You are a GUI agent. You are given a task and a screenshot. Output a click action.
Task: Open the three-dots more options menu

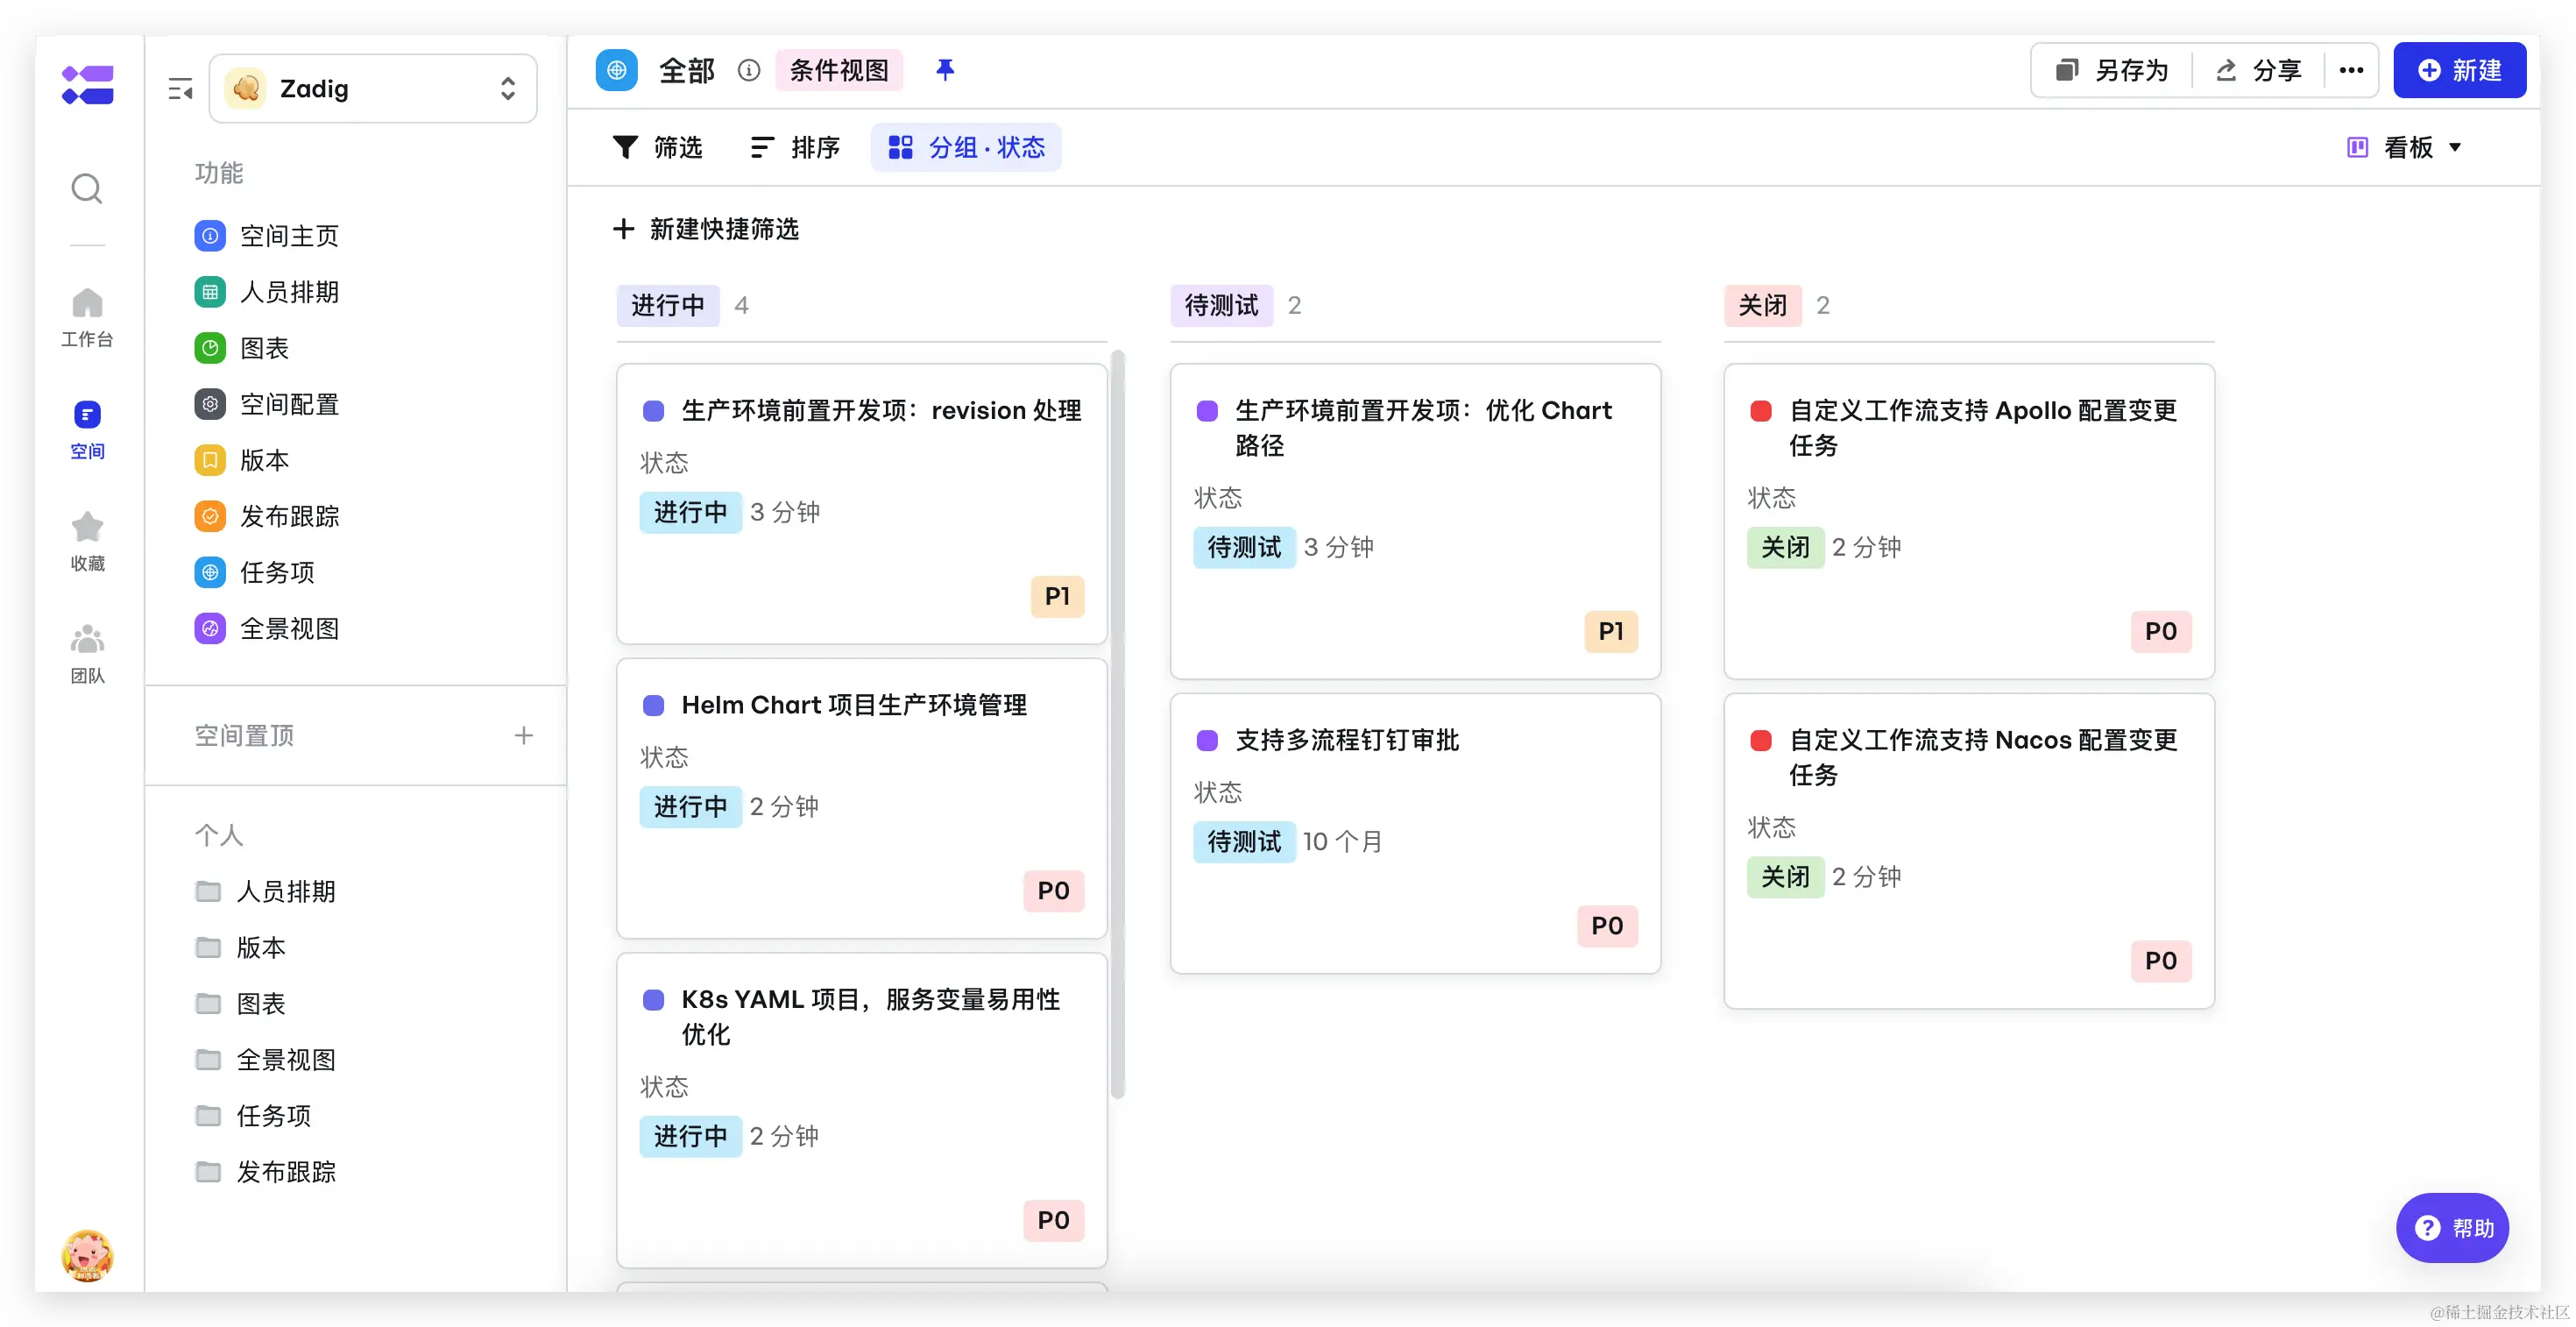point(2351,70)
